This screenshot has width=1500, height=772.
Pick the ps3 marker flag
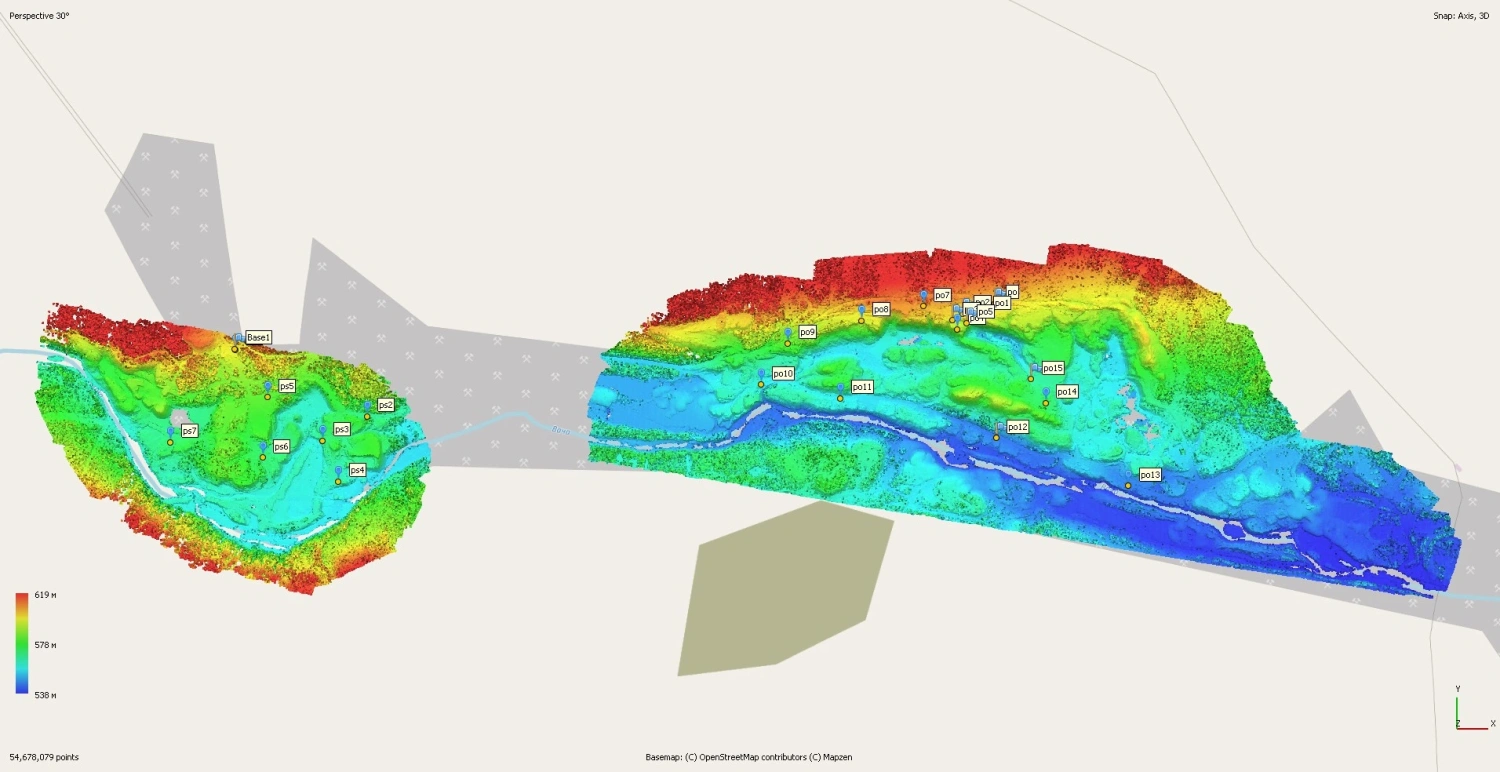(322, 430)
